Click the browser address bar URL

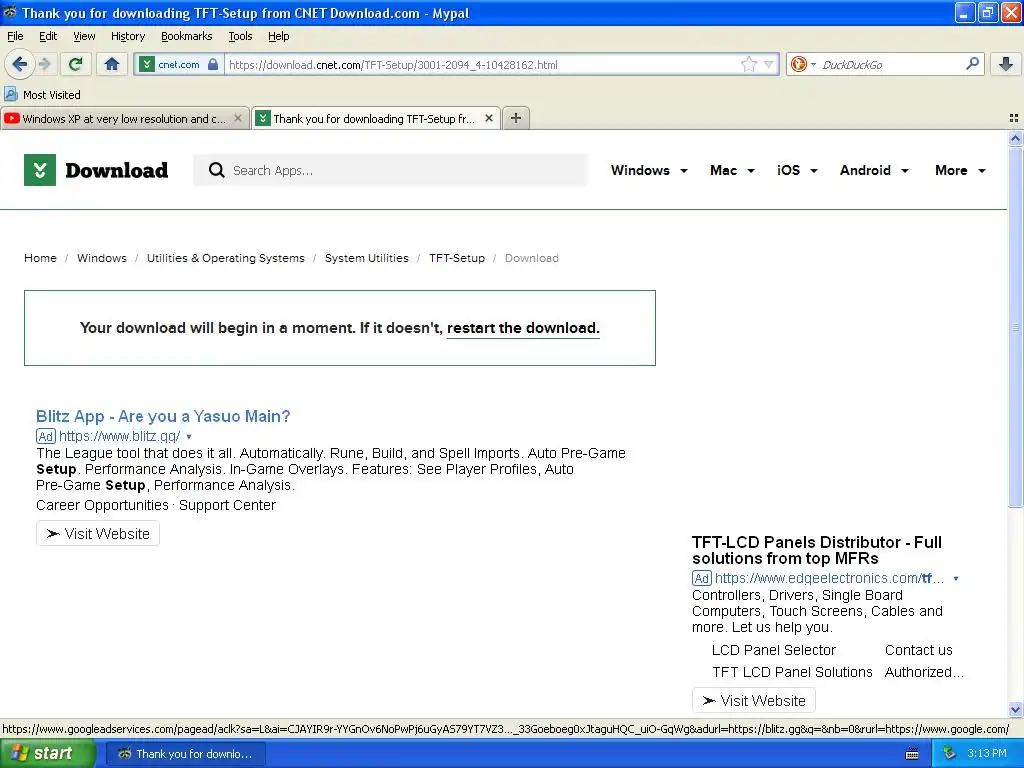pos(482,64)
